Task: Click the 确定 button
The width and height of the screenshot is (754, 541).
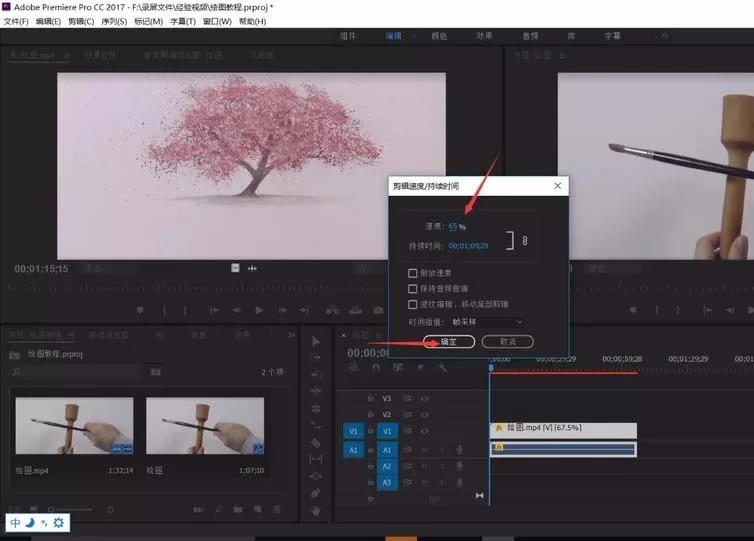Action: click(449, 341)
